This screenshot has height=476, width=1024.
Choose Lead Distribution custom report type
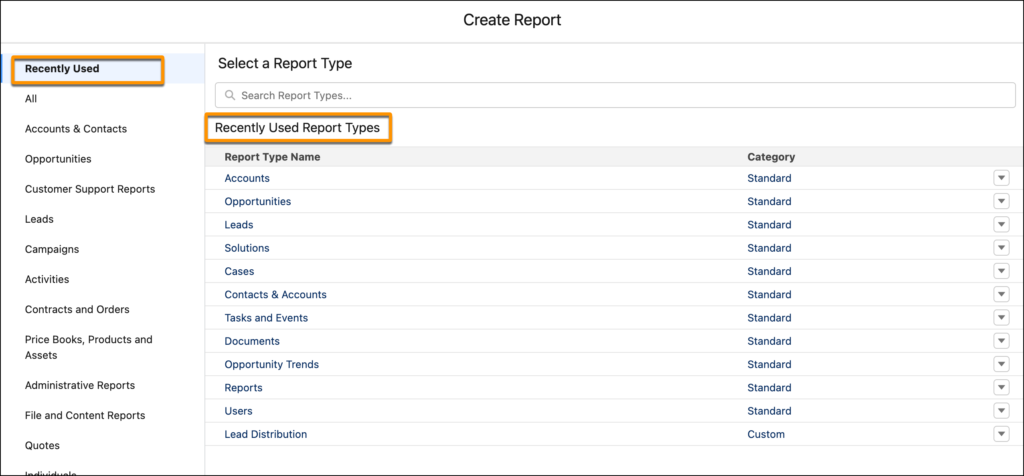pos(265,434)
